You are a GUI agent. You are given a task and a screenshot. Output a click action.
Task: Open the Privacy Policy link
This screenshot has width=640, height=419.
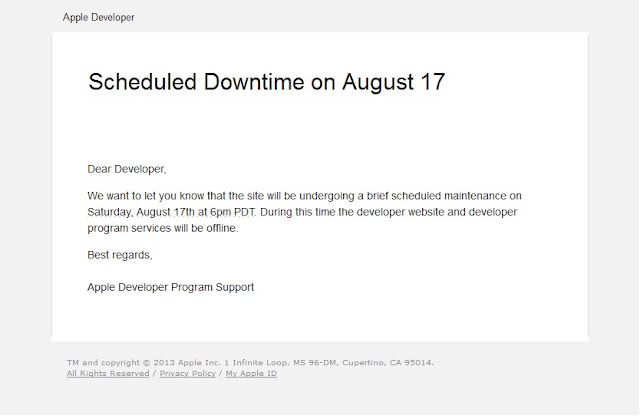coord(187,373)
